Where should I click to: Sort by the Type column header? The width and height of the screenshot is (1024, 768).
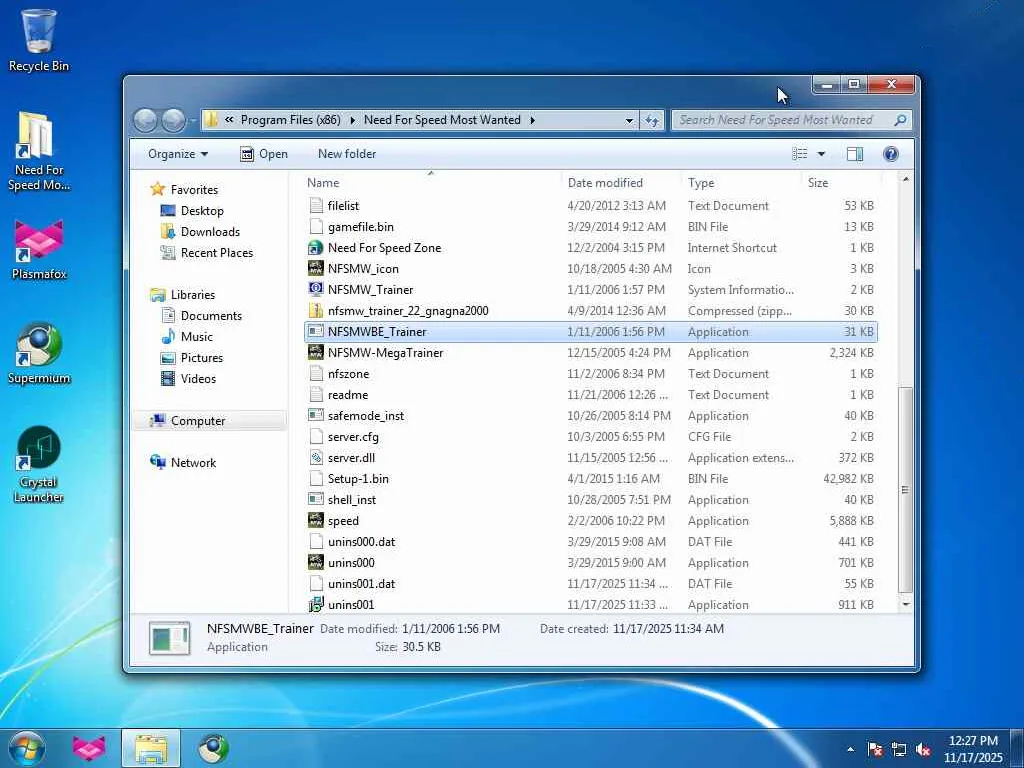point(741,183)
